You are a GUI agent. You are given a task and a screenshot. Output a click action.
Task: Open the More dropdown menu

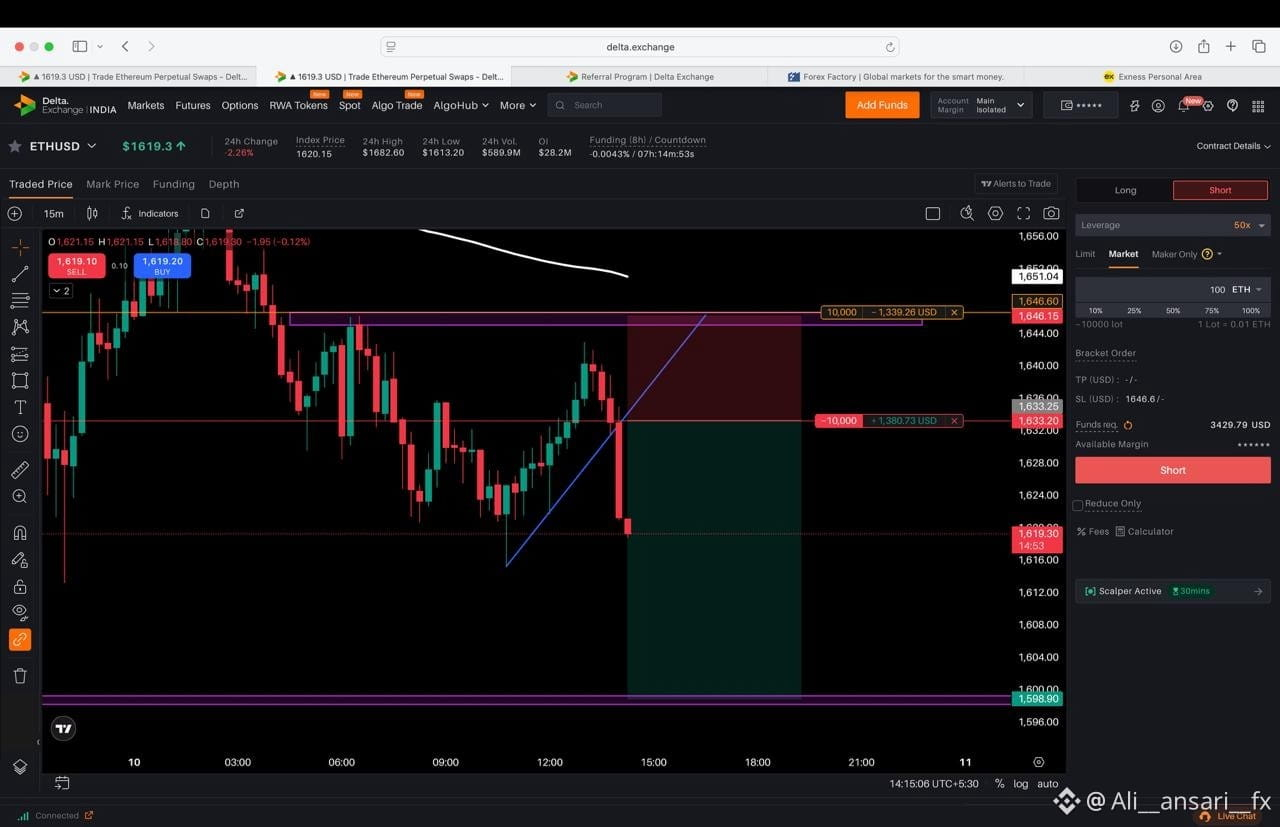518,105
